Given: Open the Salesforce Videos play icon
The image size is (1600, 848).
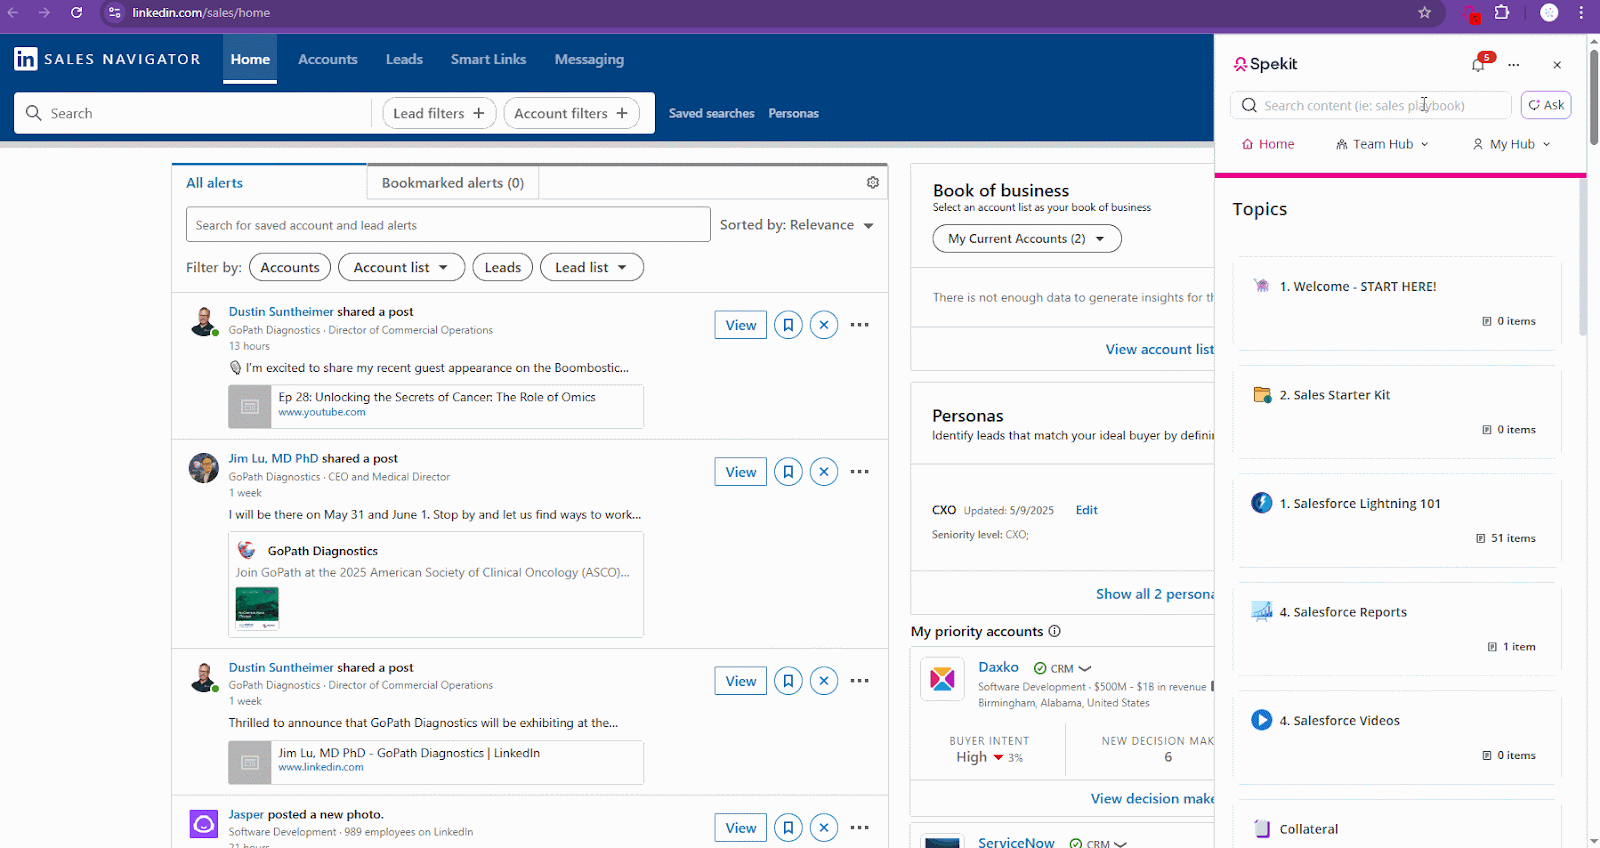Looking at the screenshot, I should tap(1262, 720).
